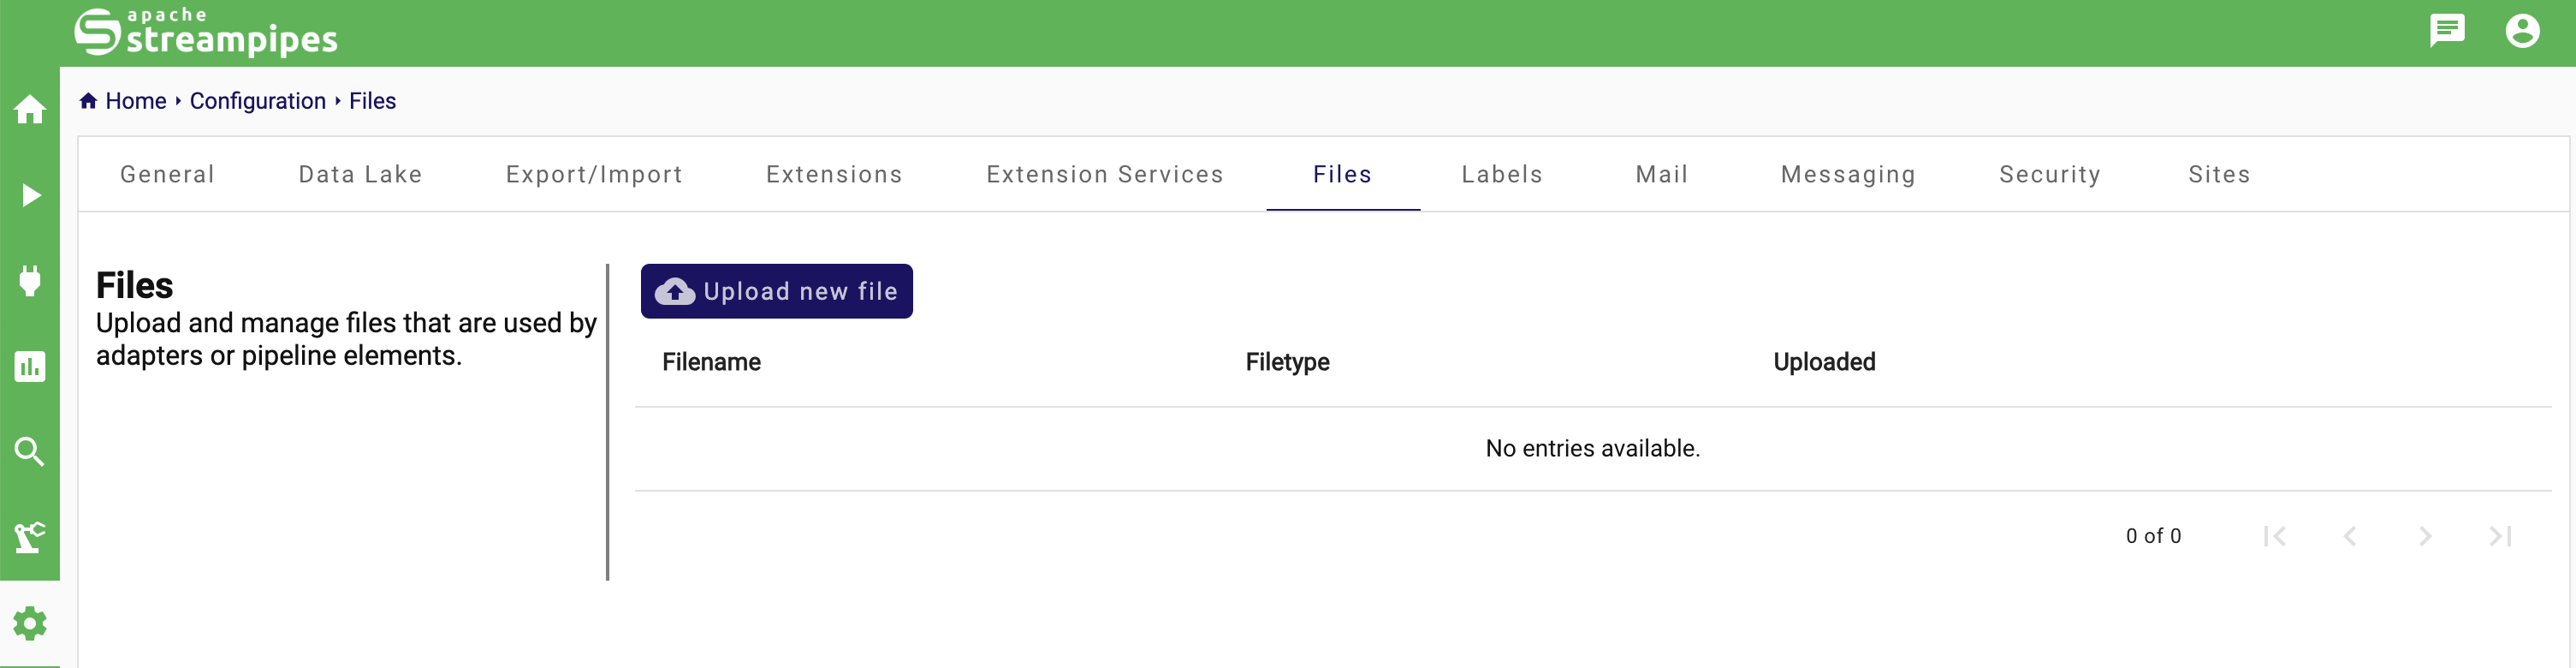Go to next page of files
Image resolution: width=2576 pixels, height=668 pixels.
coord(2424,536)
